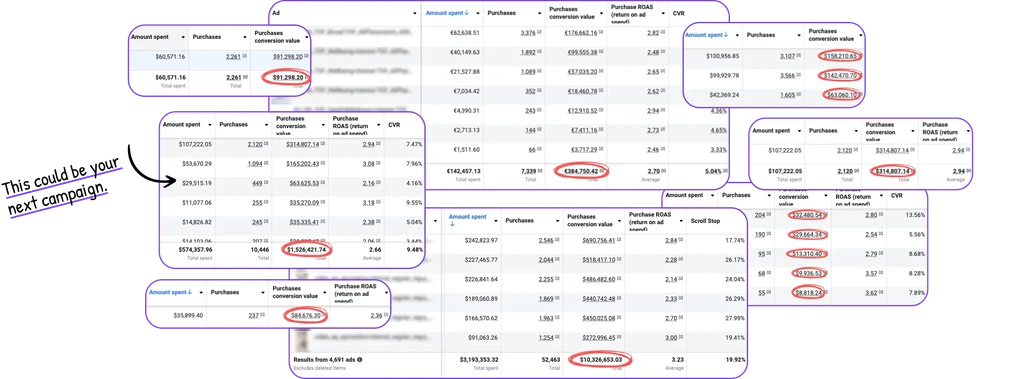Open Purchases column dropdown in the euro table
This screenshot has height=379, width=1024.
tap(539, 12)
